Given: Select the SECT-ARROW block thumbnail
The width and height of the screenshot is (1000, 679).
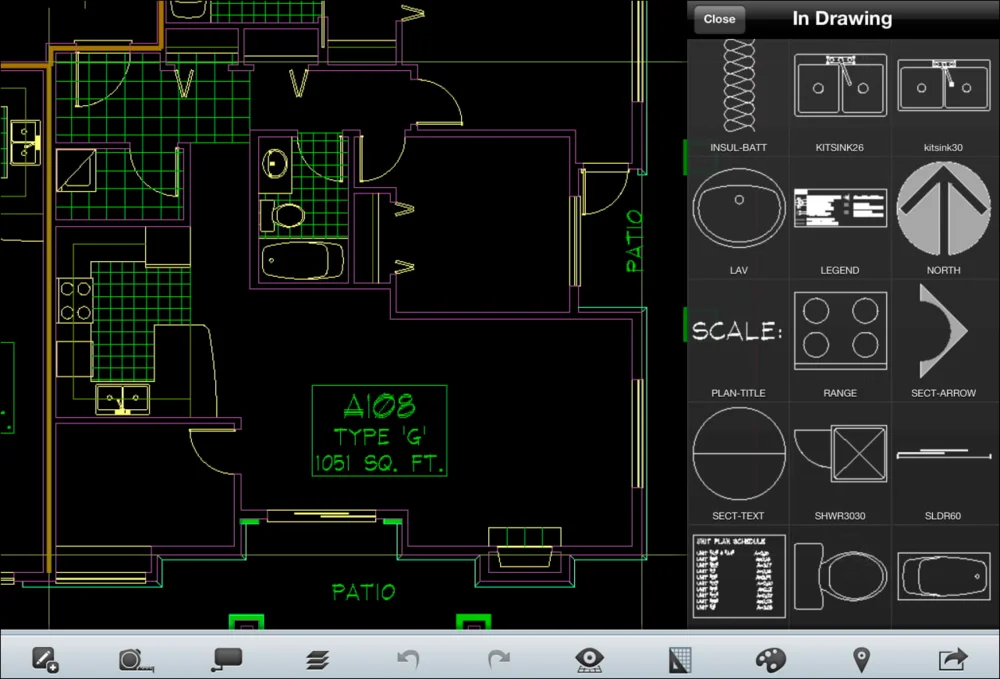Looking at the screenshot, I should (x=943, y=332).
